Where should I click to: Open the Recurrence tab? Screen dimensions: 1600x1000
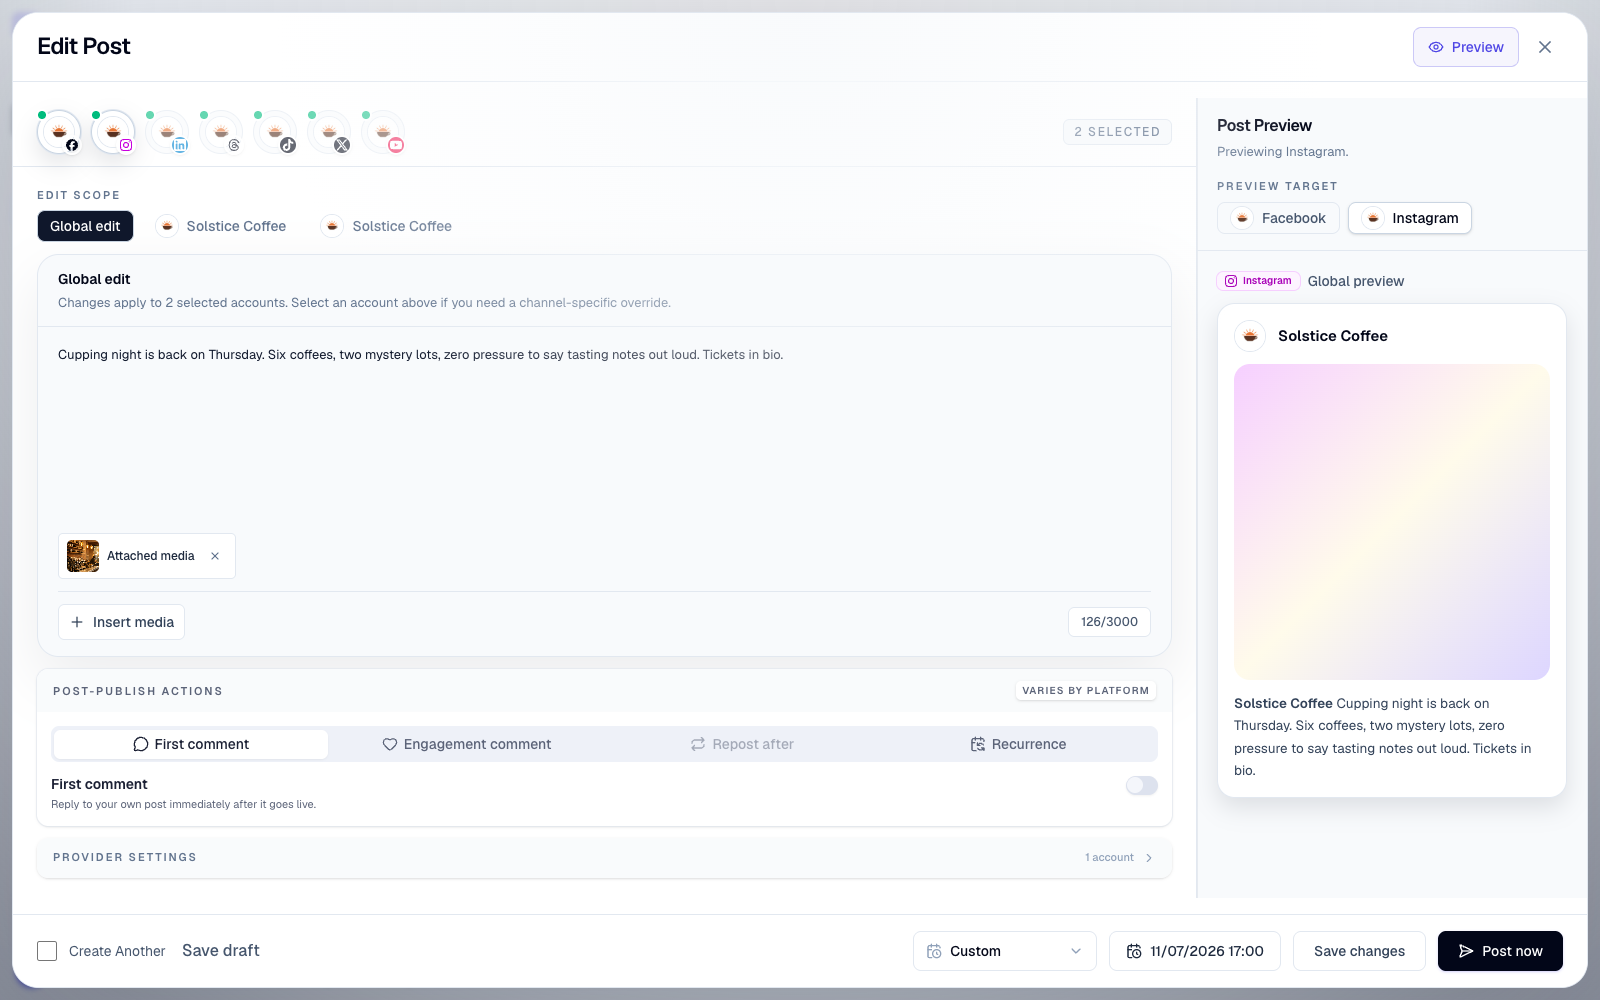point(1018,744)
